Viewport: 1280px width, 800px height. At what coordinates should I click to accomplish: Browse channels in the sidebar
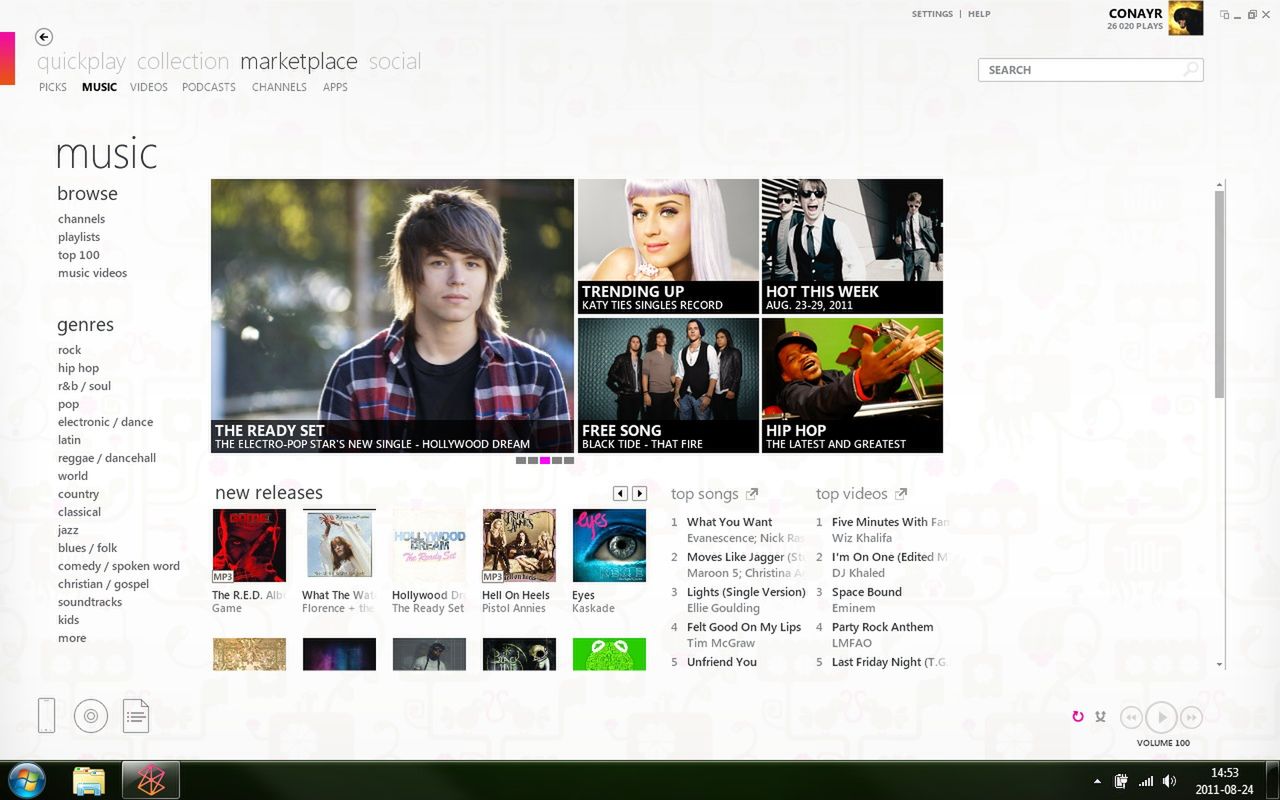pos(81,219)
